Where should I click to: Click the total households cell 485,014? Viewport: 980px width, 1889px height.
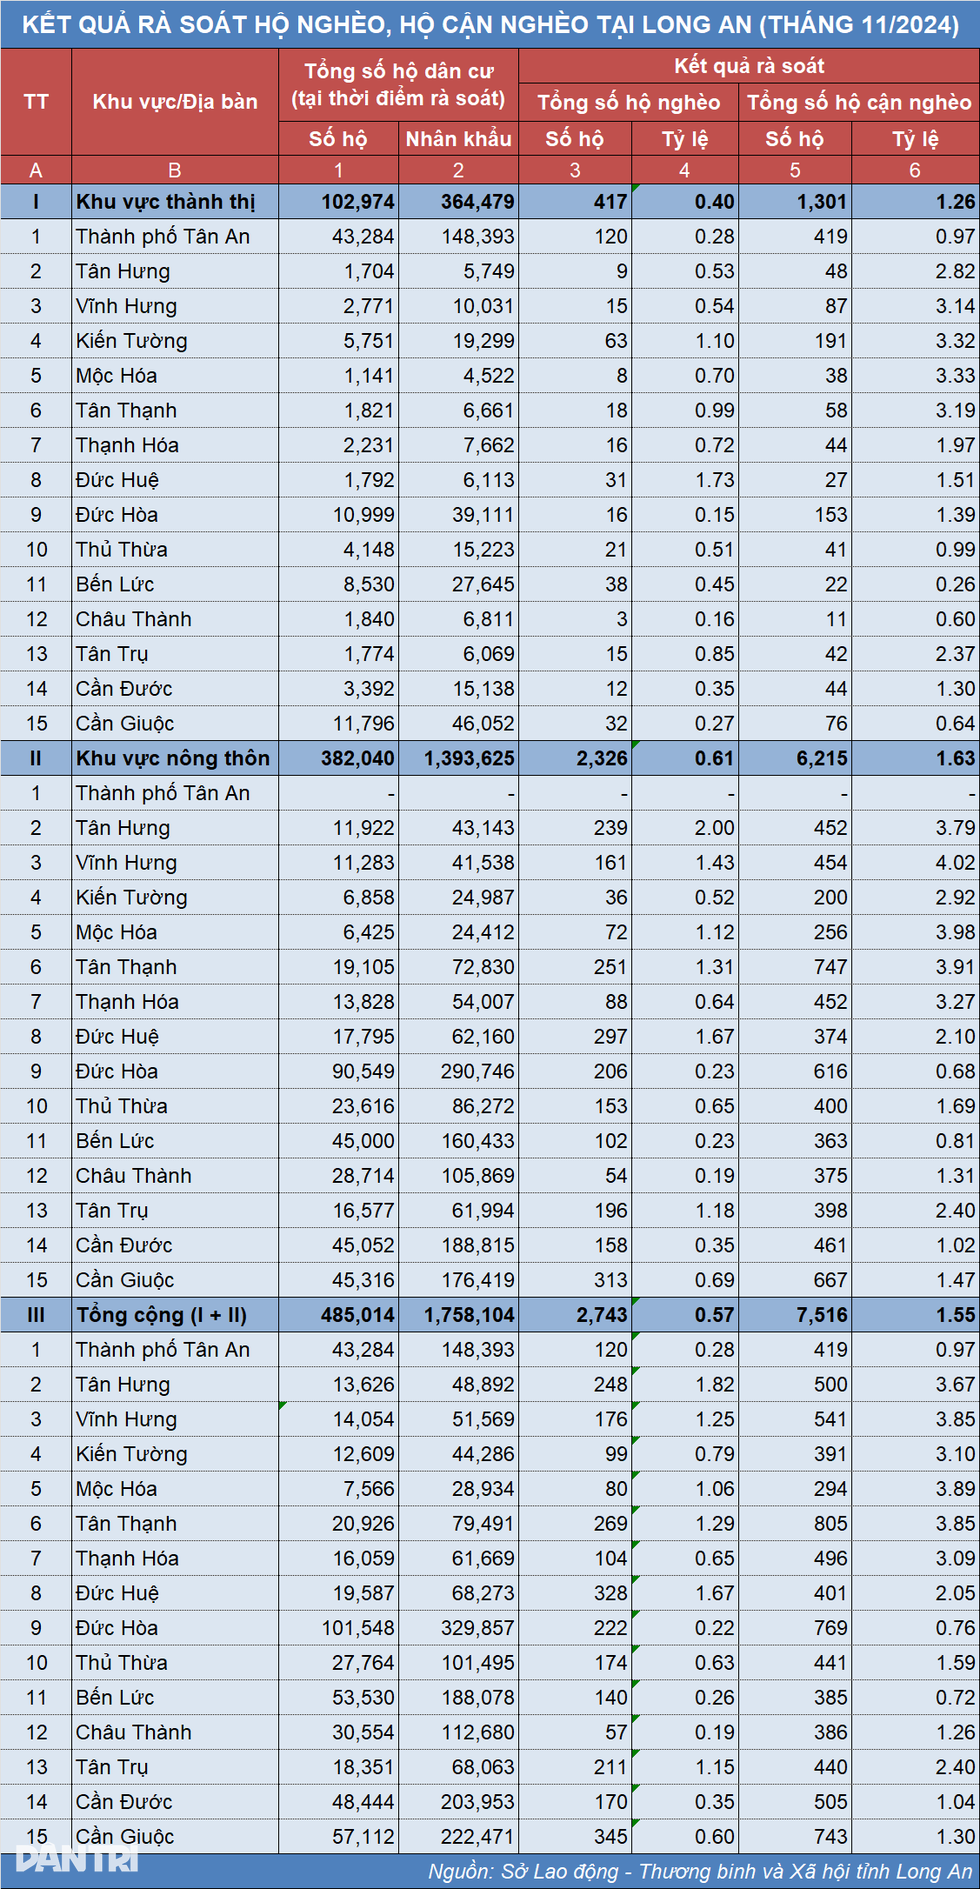point(358,1315)
